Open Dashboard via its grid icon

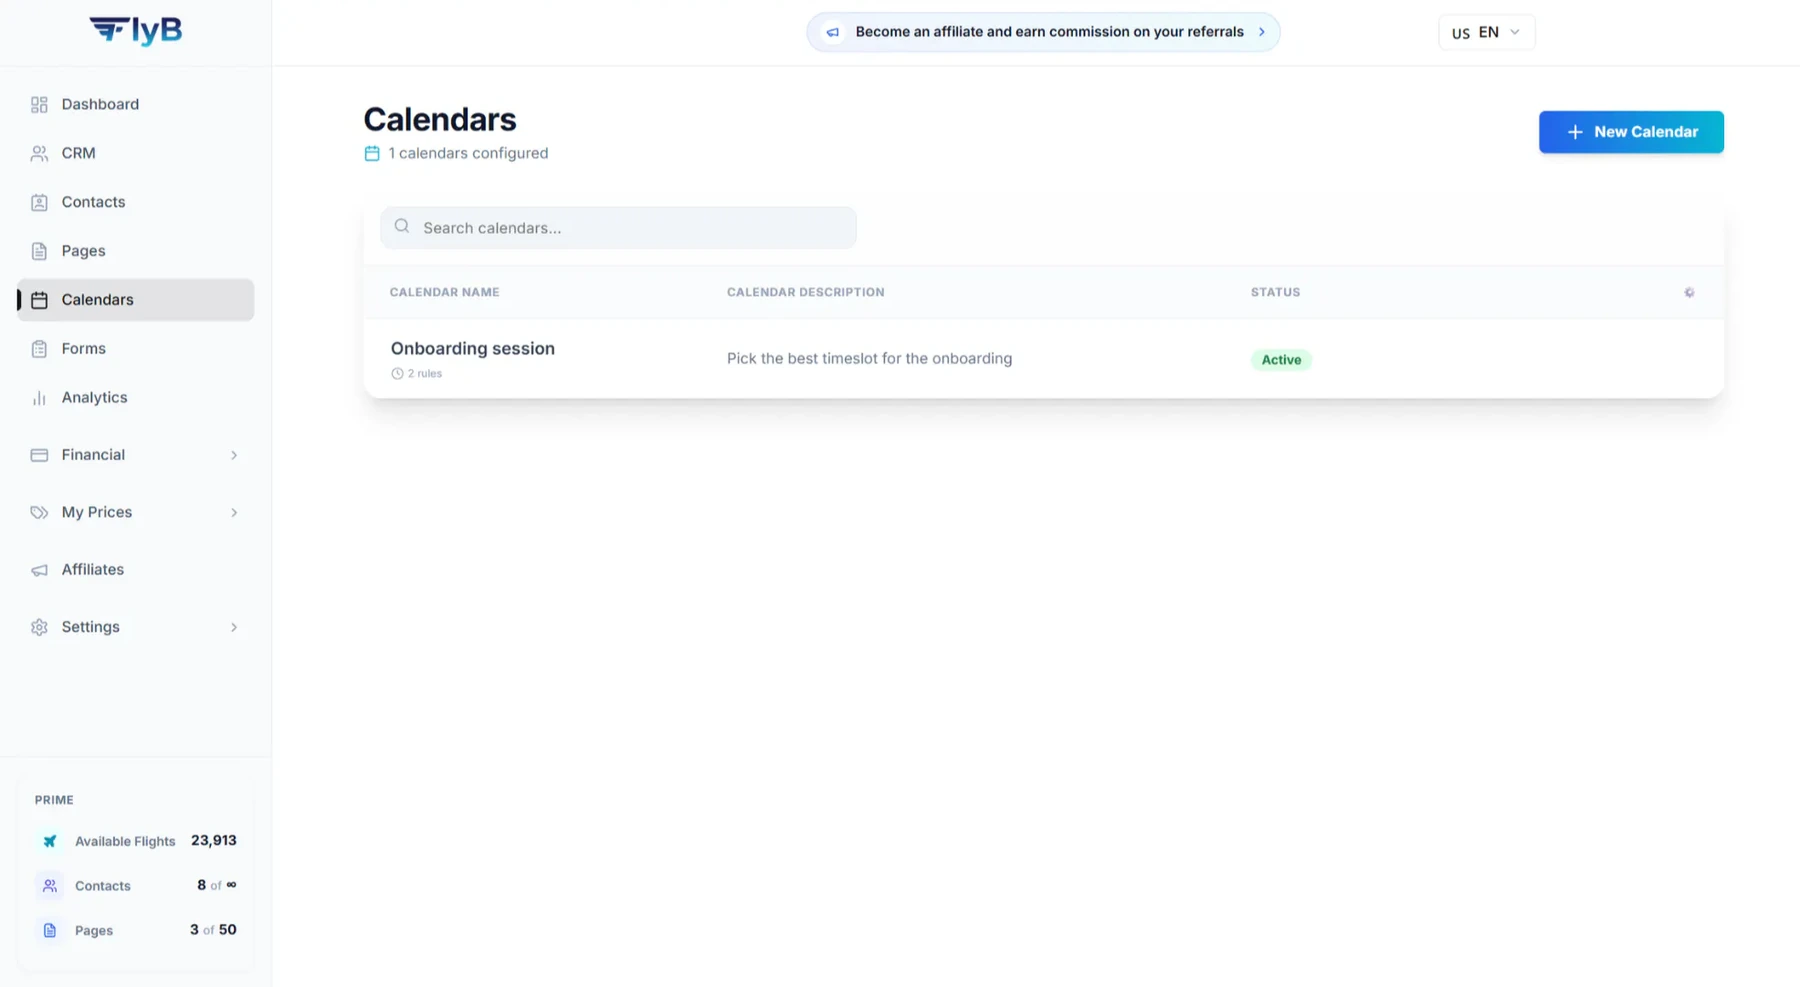39,104
